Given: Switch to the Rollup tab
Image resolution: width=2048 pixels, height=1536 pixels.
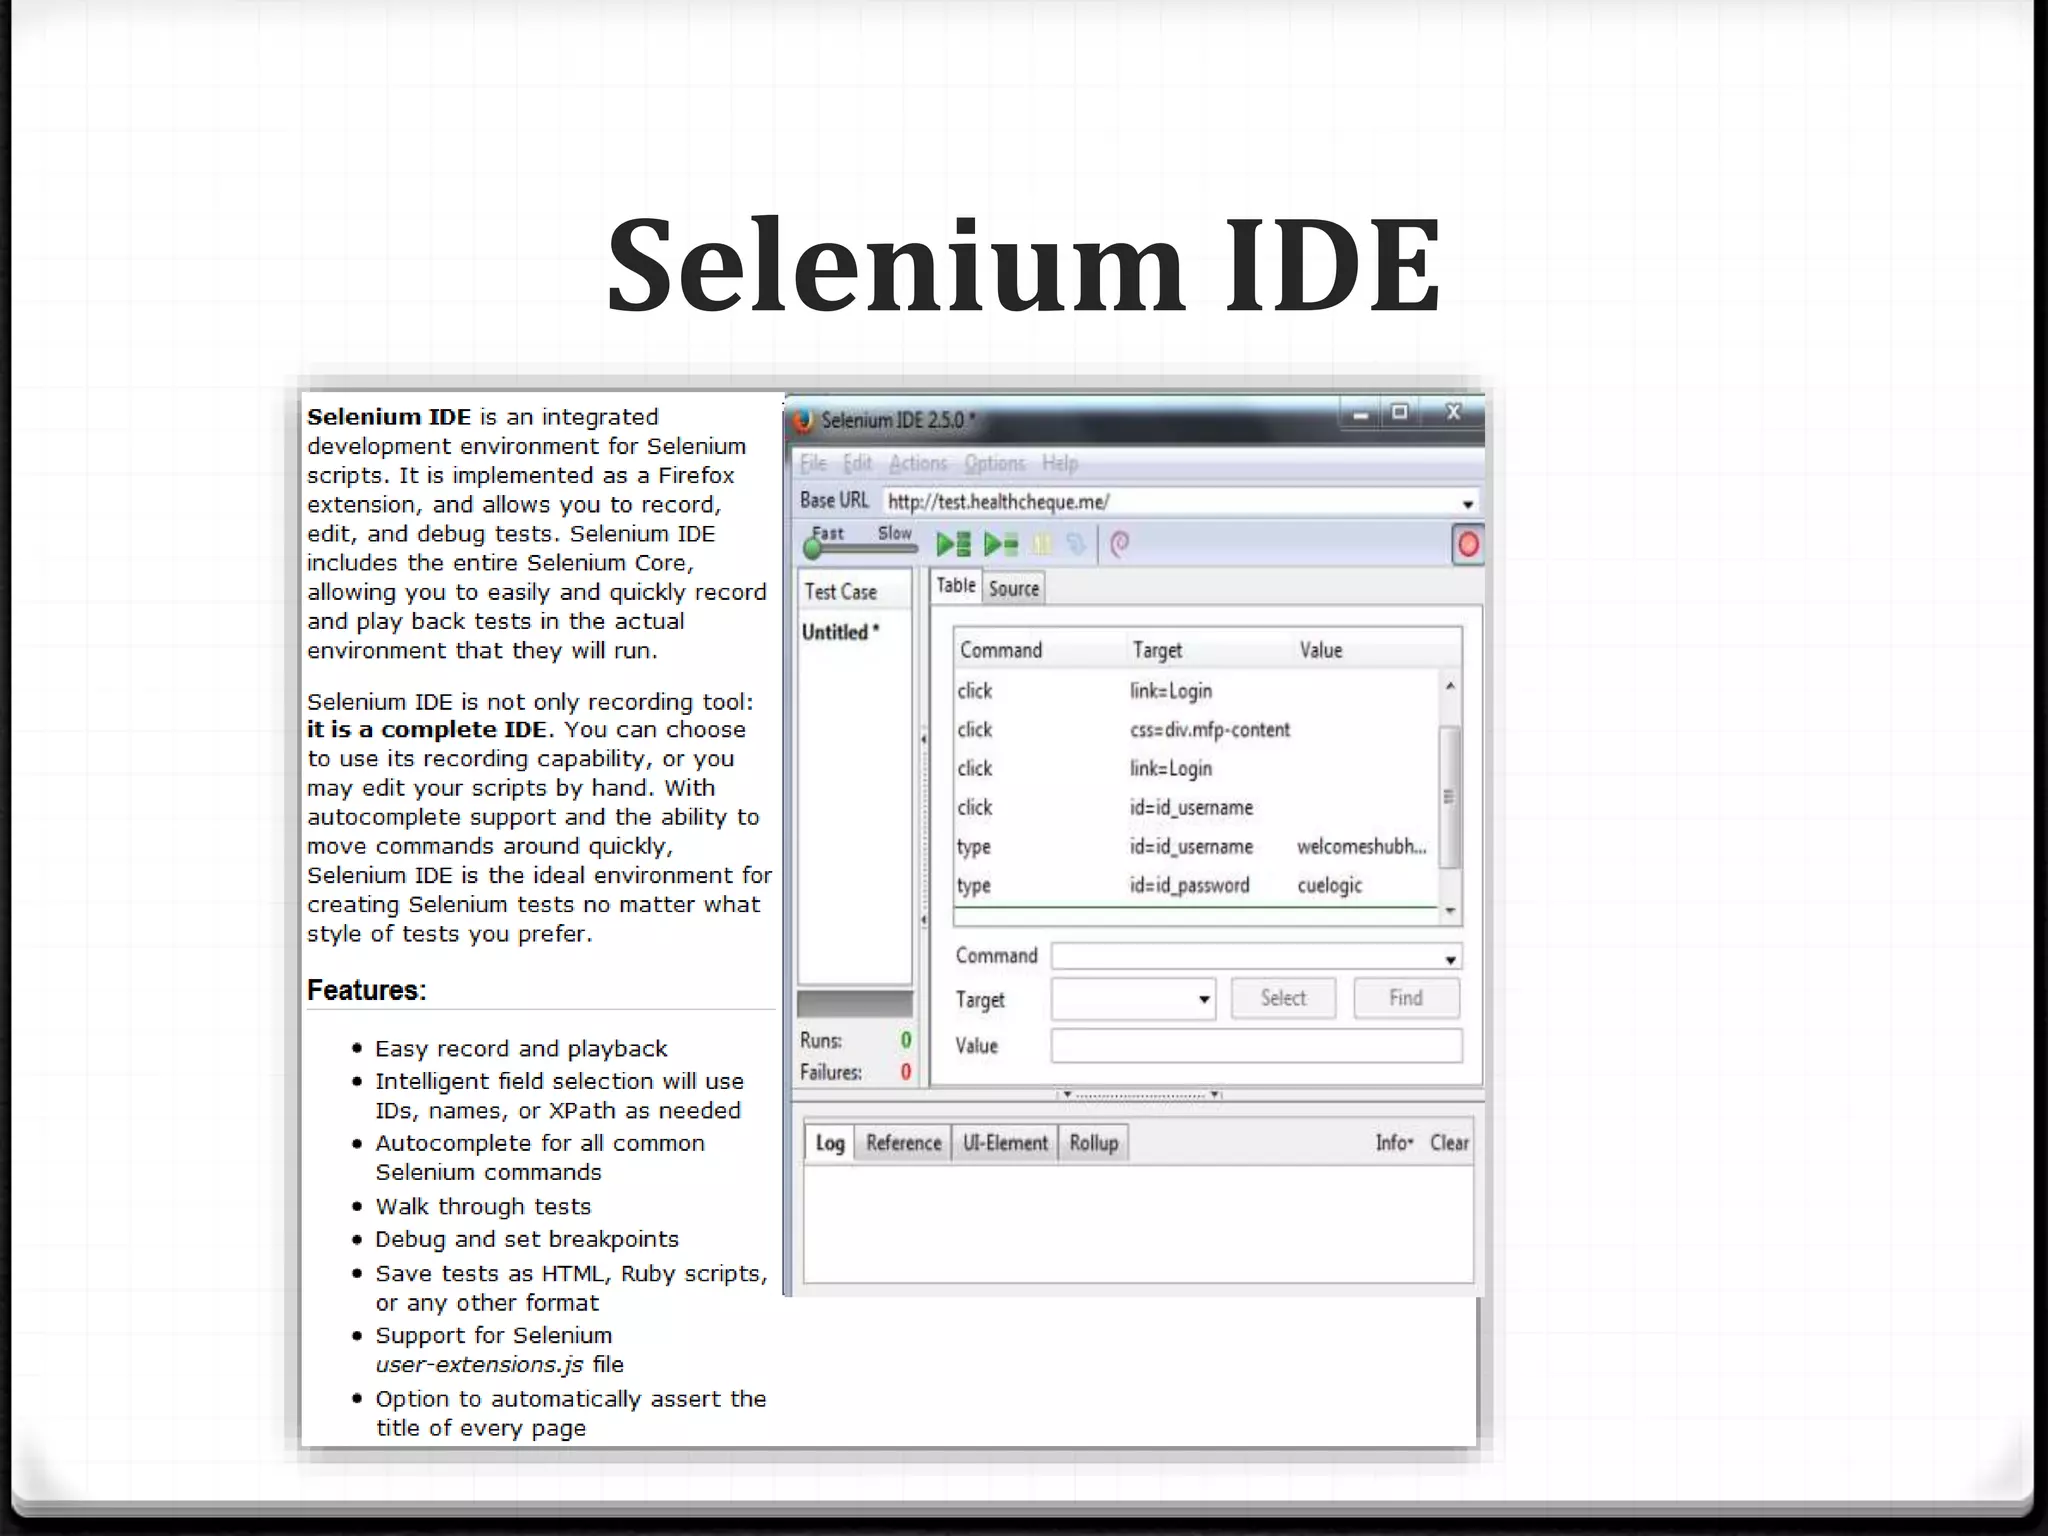Looking at the screenshot, I should click(1094, 1143).
